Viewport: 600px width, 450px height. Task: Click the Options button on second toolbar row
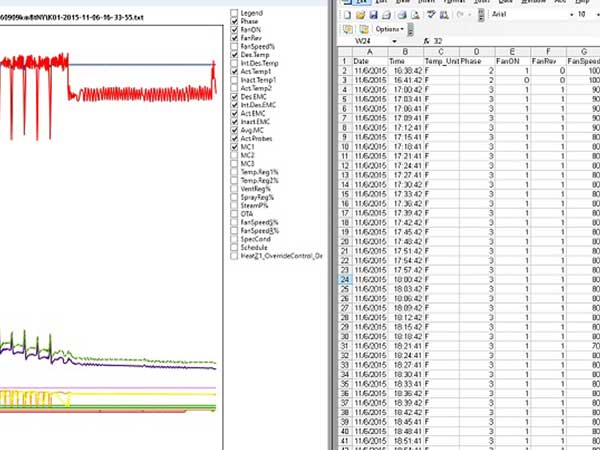[x=389, y=29]
